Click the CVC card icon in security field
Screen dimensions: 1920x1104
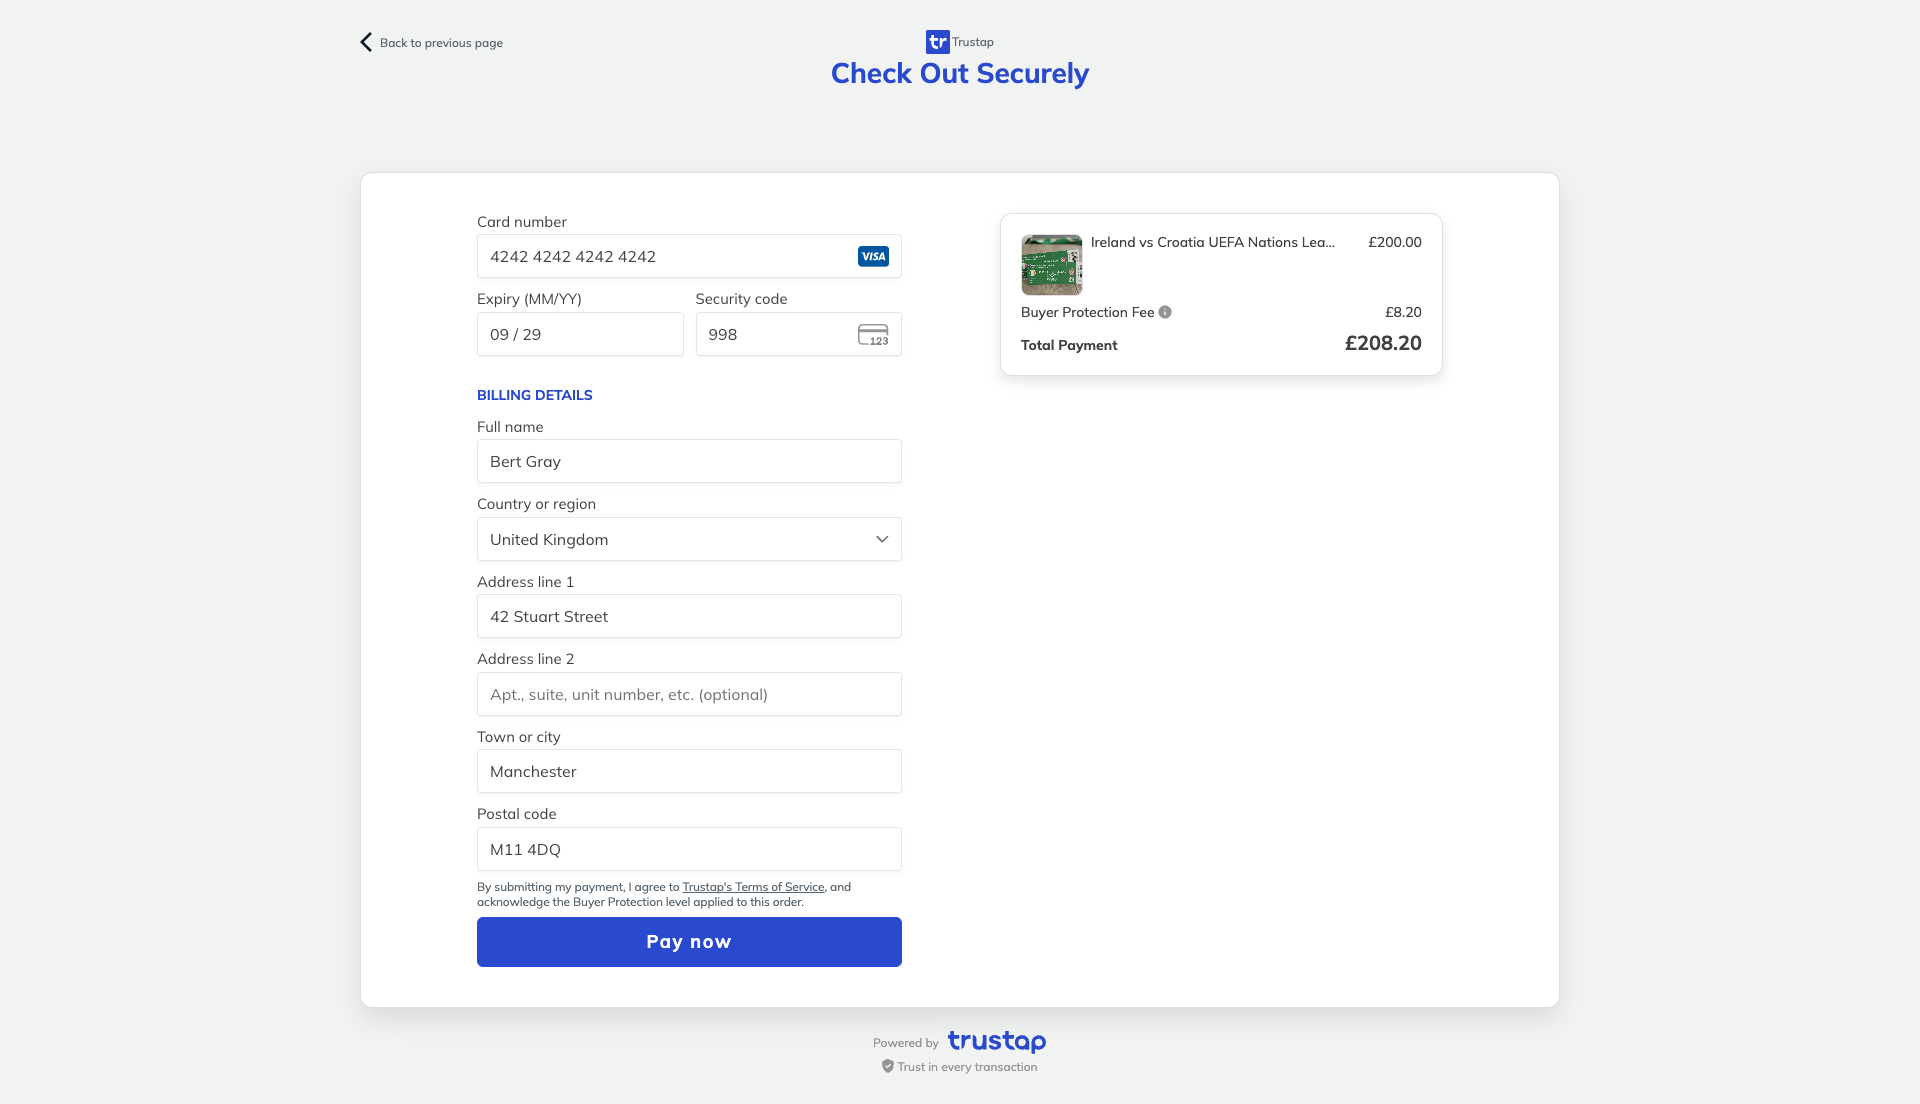[x=873, y=335]
